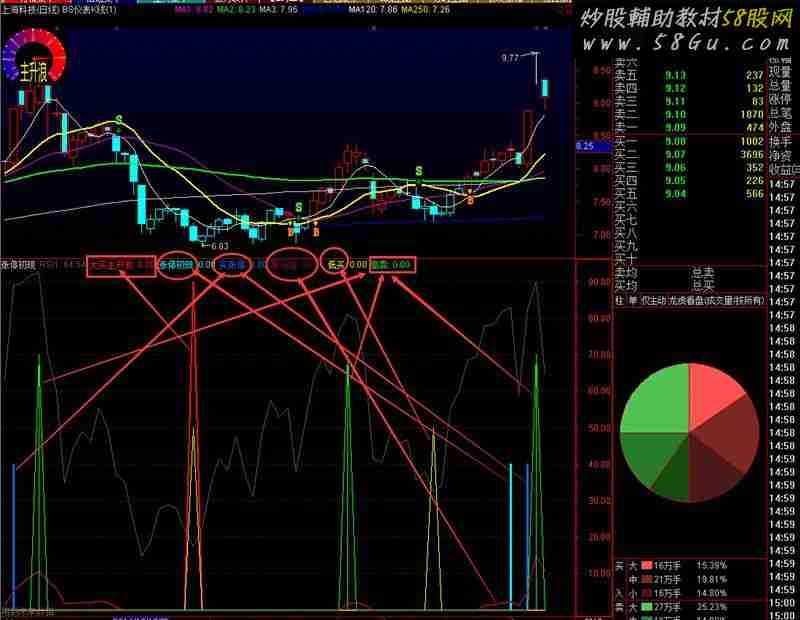
Task: Click the 卖均 row label
Action: (625, 273)
